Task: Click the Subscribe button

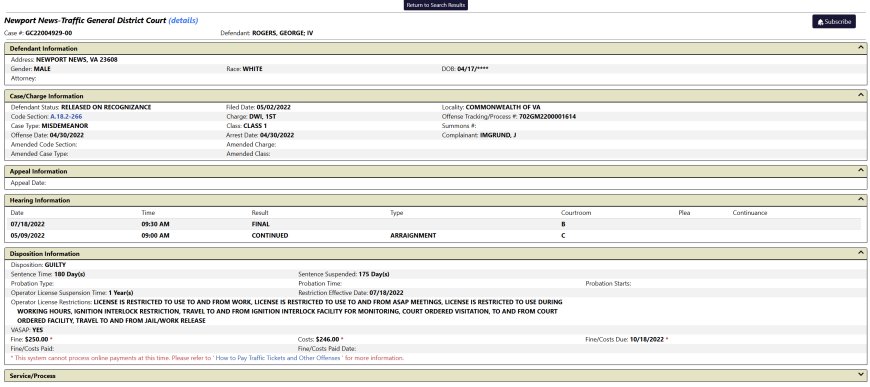Action: [x=834, y=22]
